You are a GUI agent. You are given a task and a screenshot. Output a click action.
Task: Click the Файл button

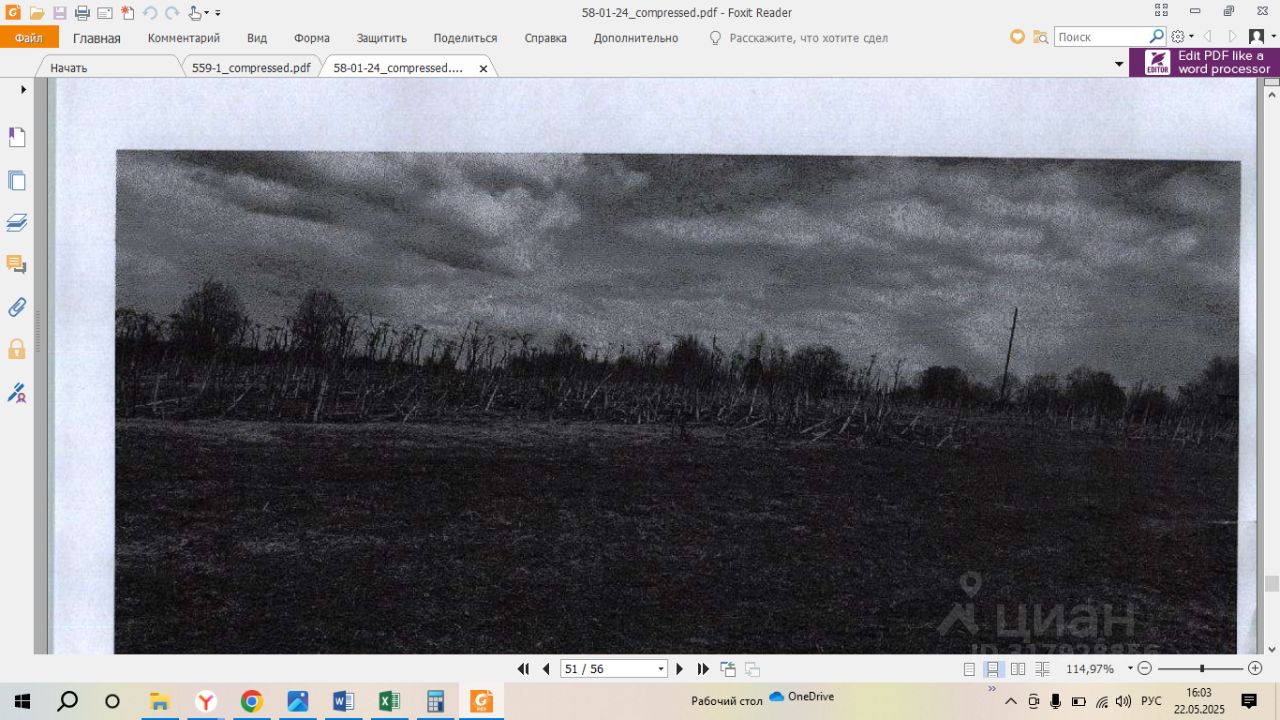(x=29, y=38)
